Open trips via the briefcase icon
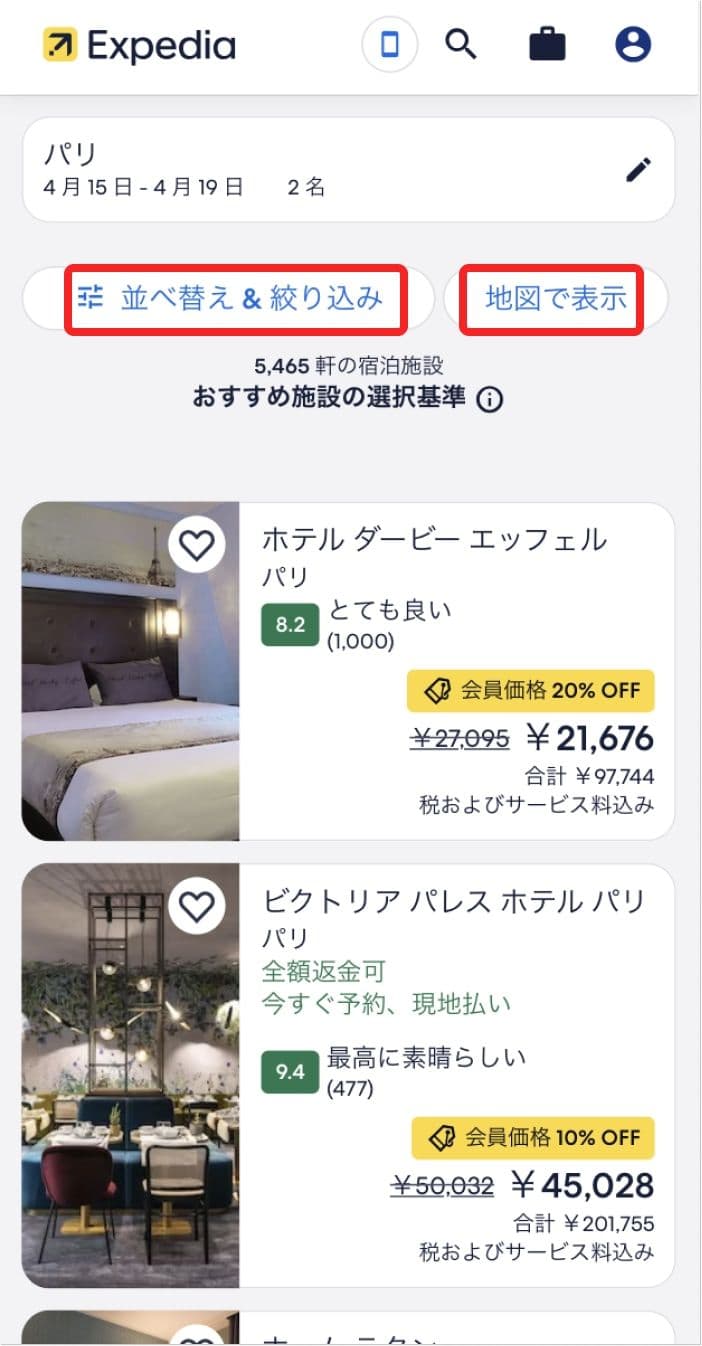The height and width of the screenshot is (1346, 702). 546,46
